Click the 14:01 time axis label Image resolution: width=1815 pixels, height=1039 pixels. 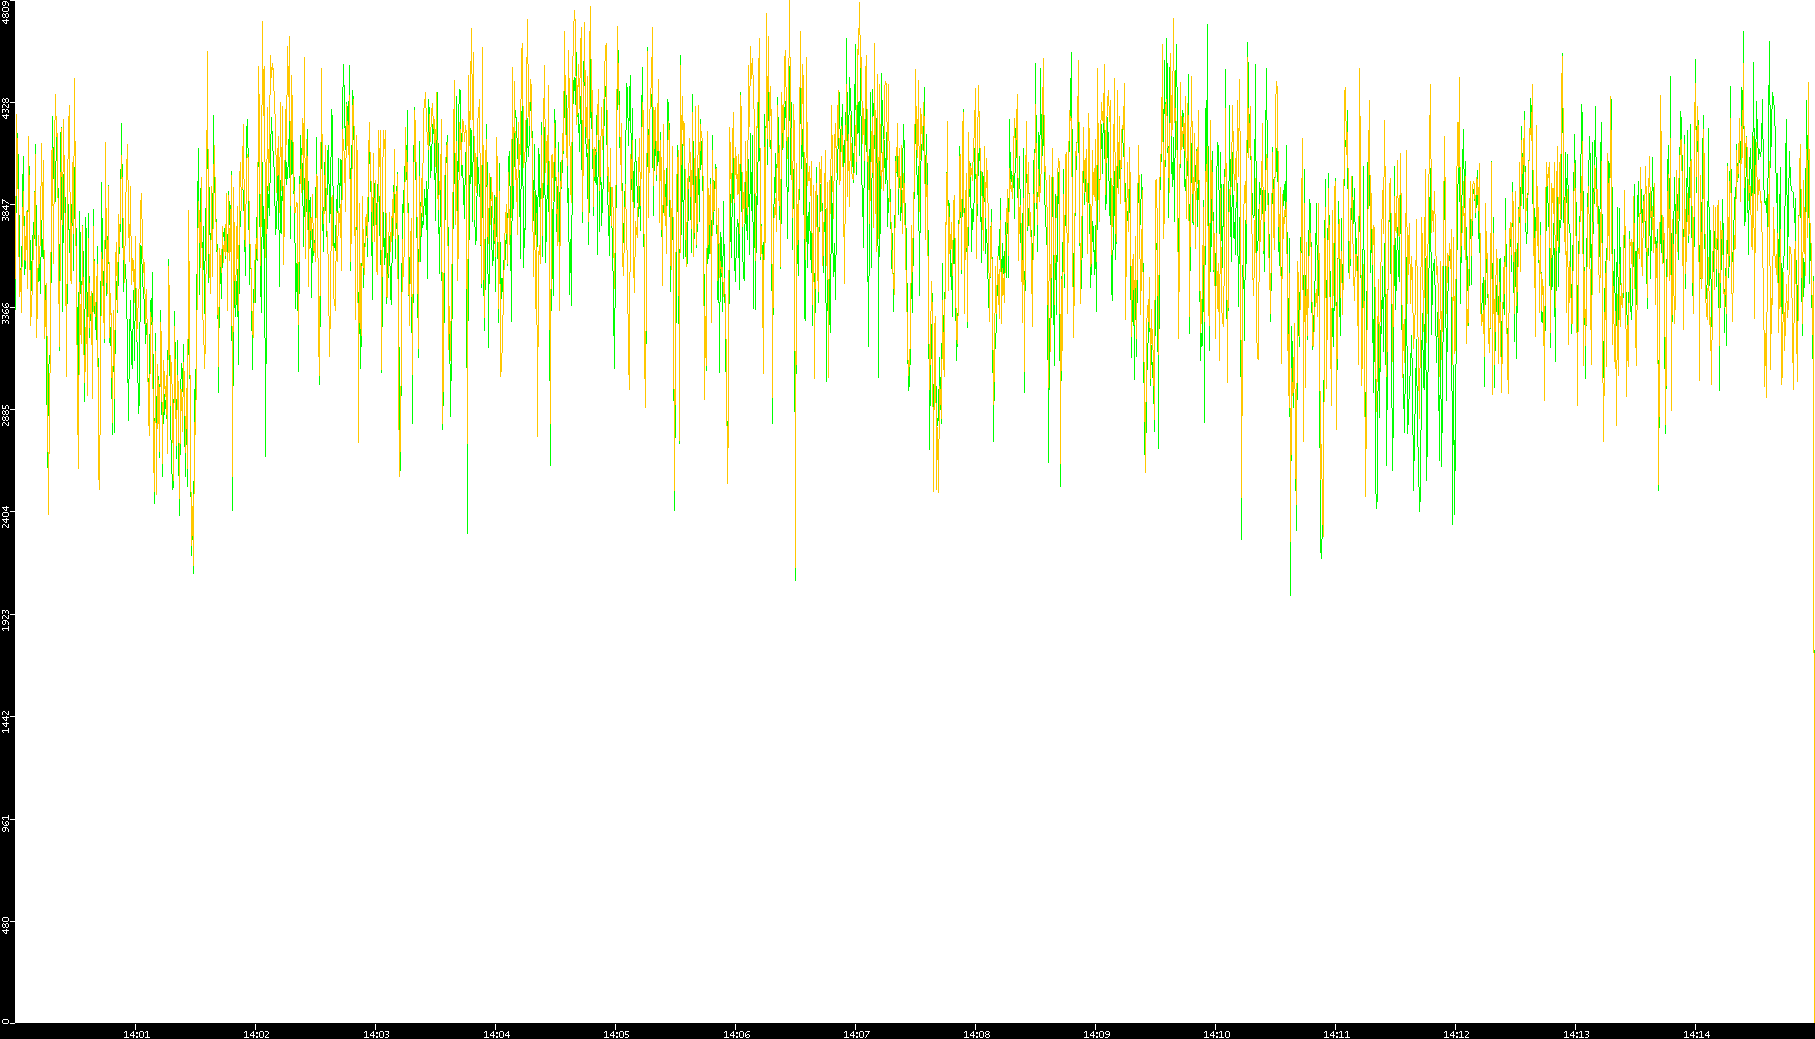coord(136,1034)
